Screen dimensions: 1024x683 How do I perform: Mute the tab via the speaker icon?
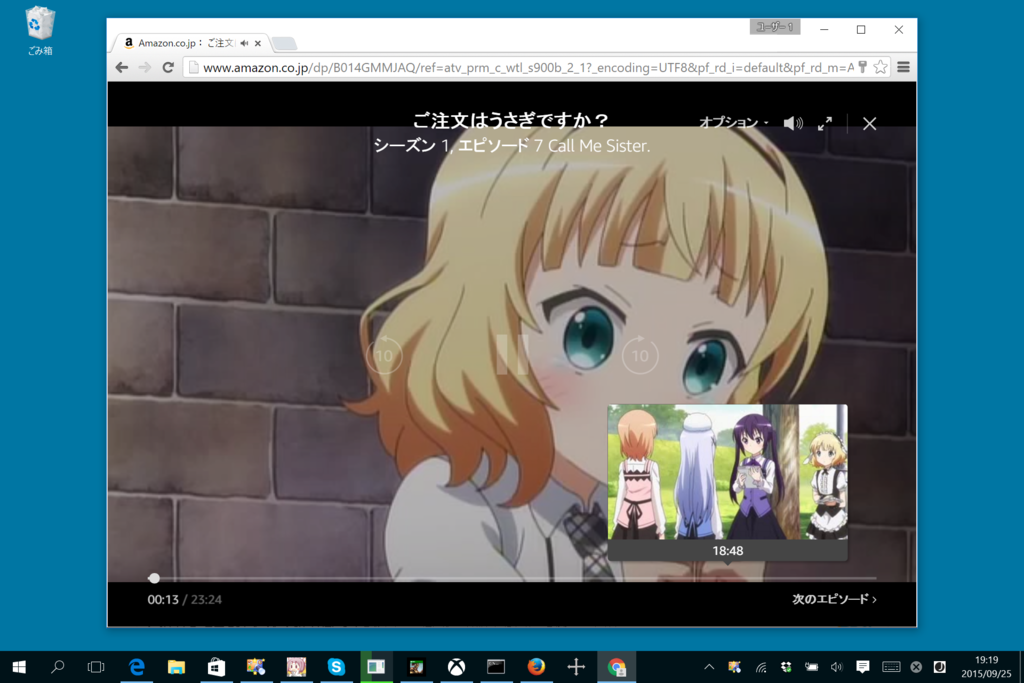point(244,43)
